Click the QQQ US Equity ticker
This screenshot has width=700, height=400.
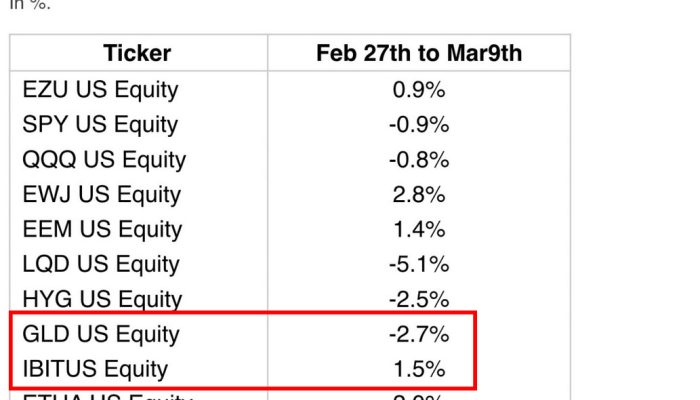104,159
